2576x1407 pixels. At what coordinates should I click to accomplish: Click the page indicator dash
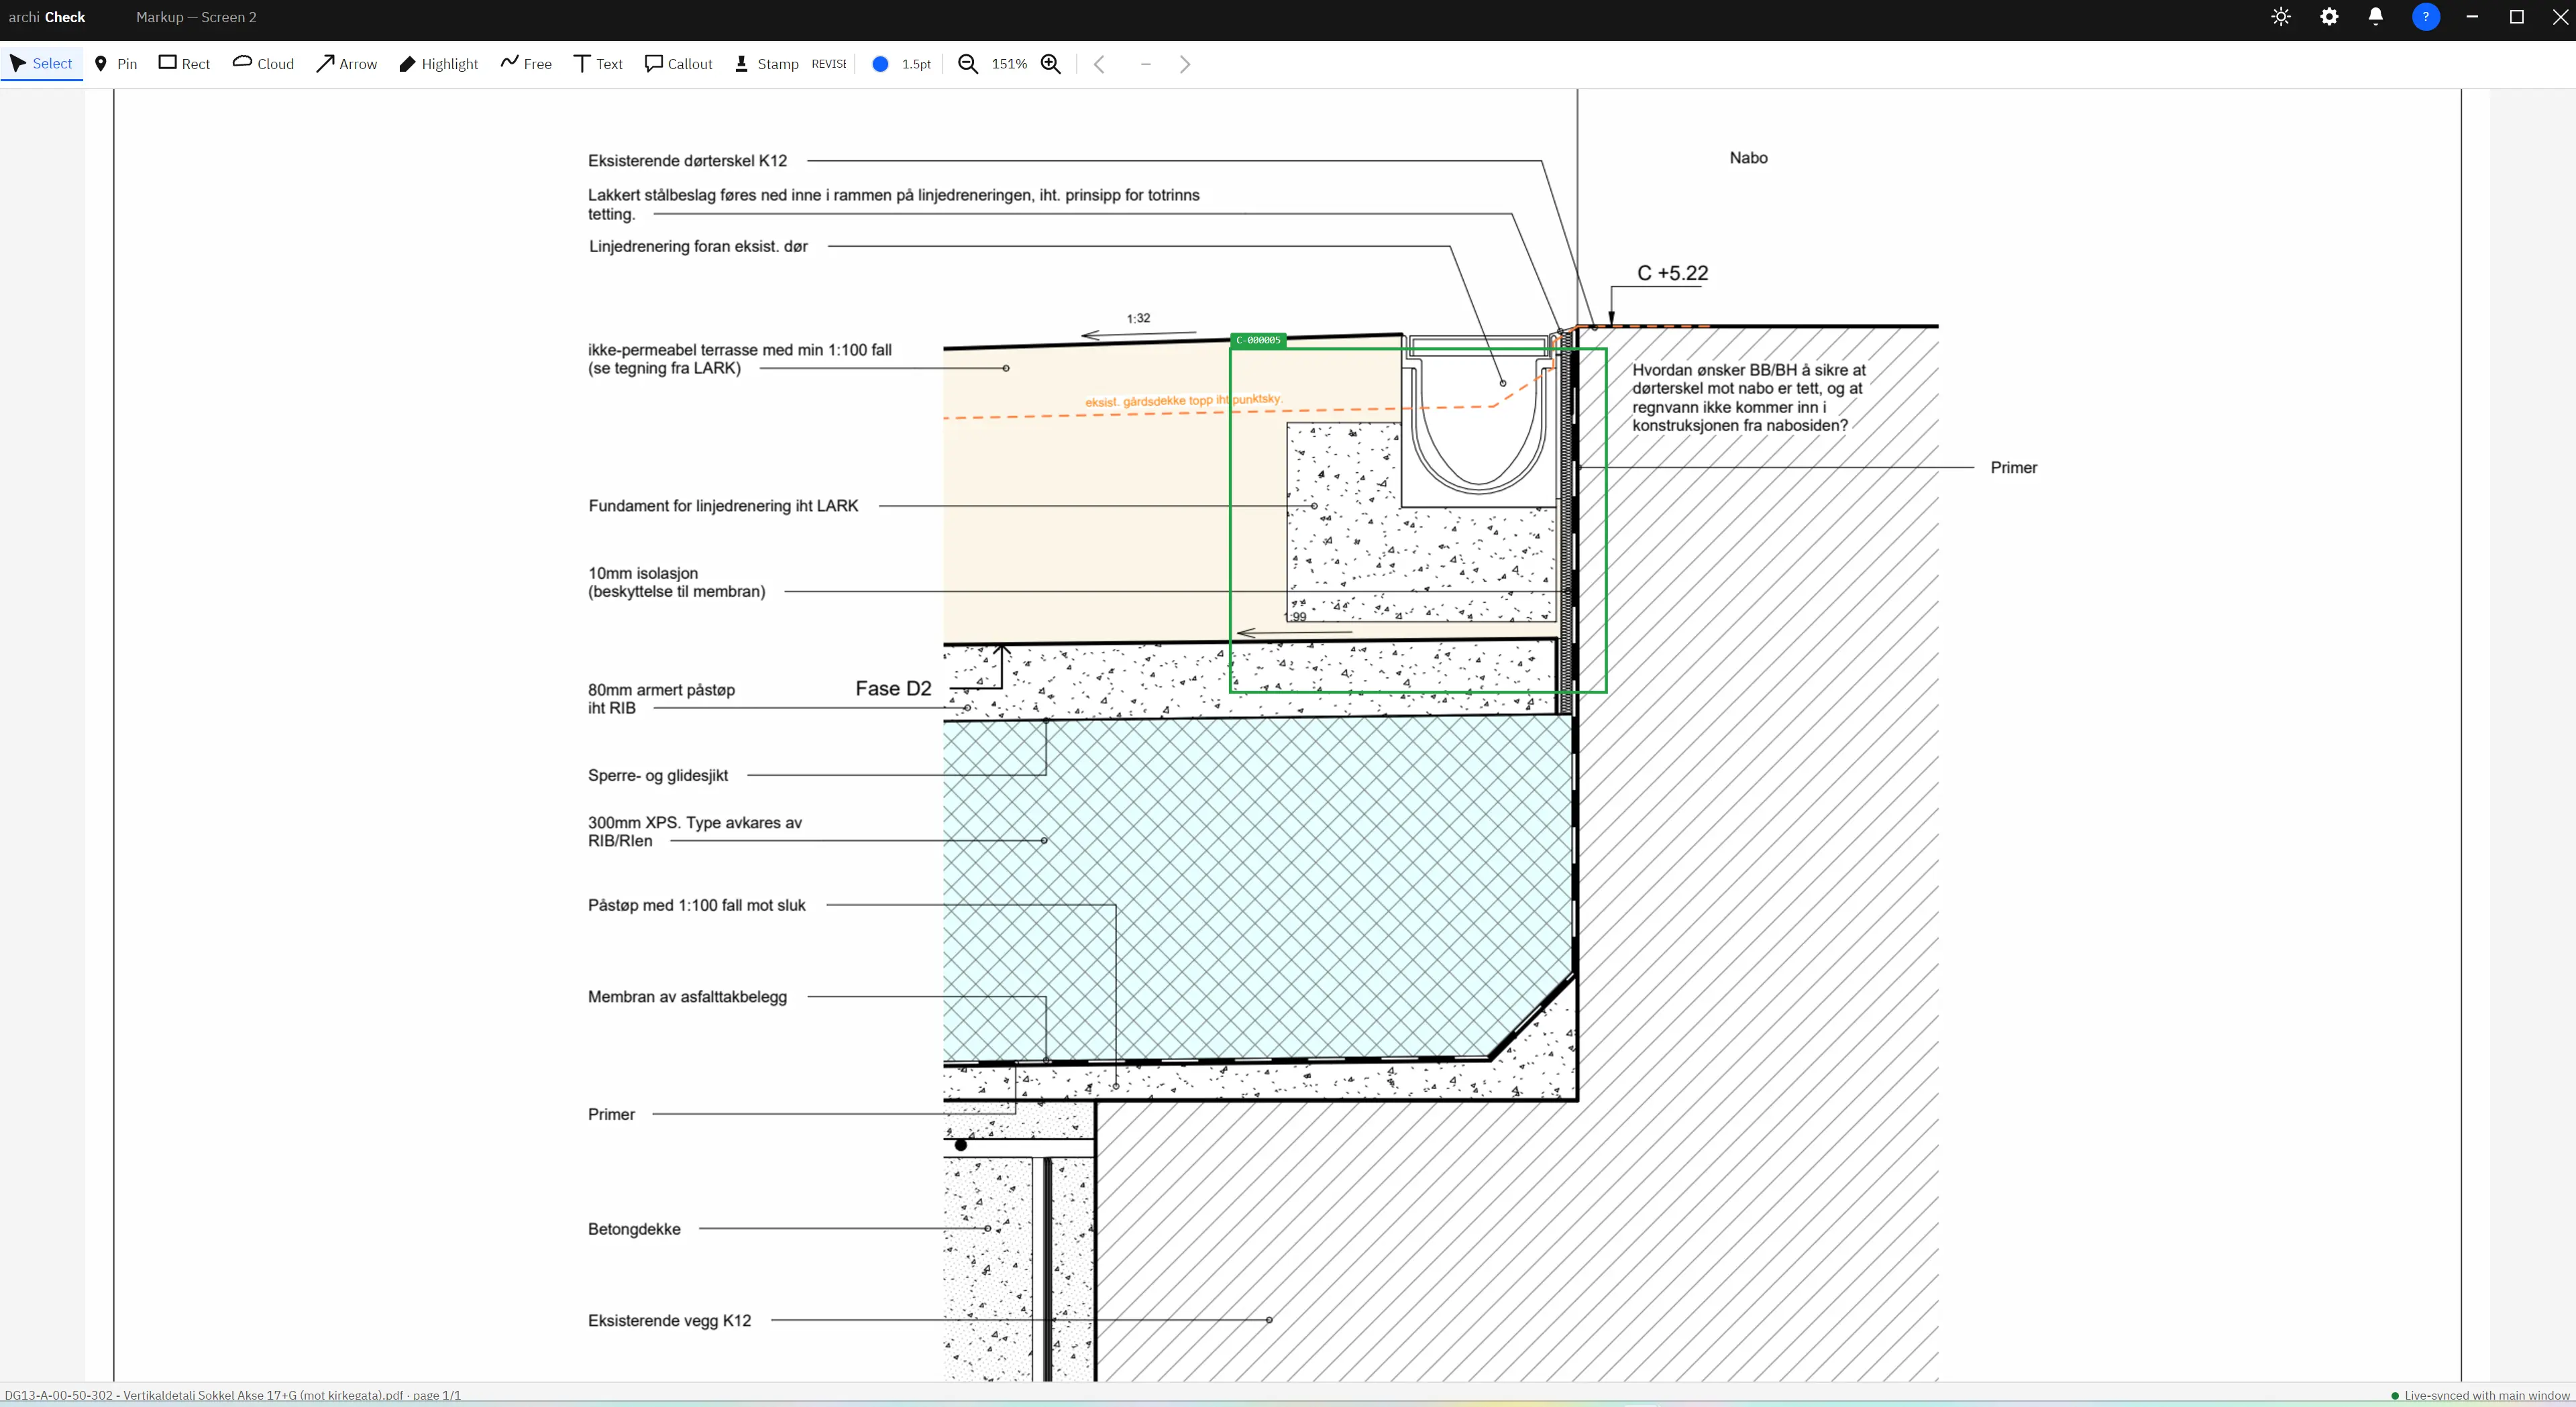click(x=1146, y=64)
